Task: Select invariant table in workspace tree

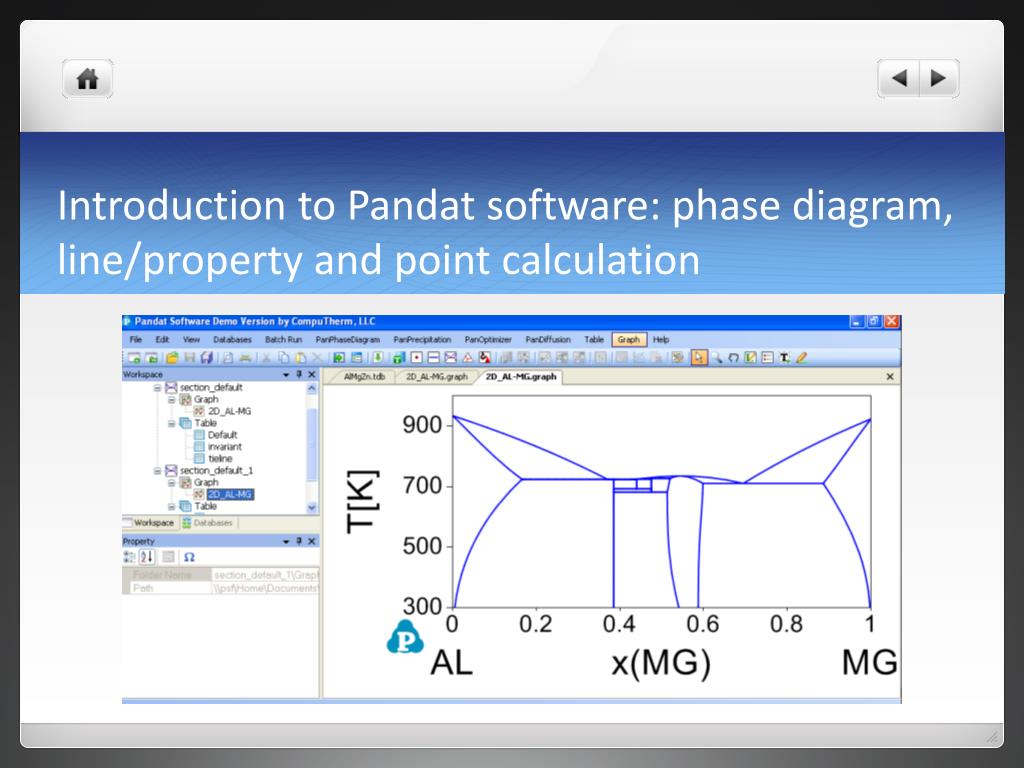Action: [x=225, y=447]
